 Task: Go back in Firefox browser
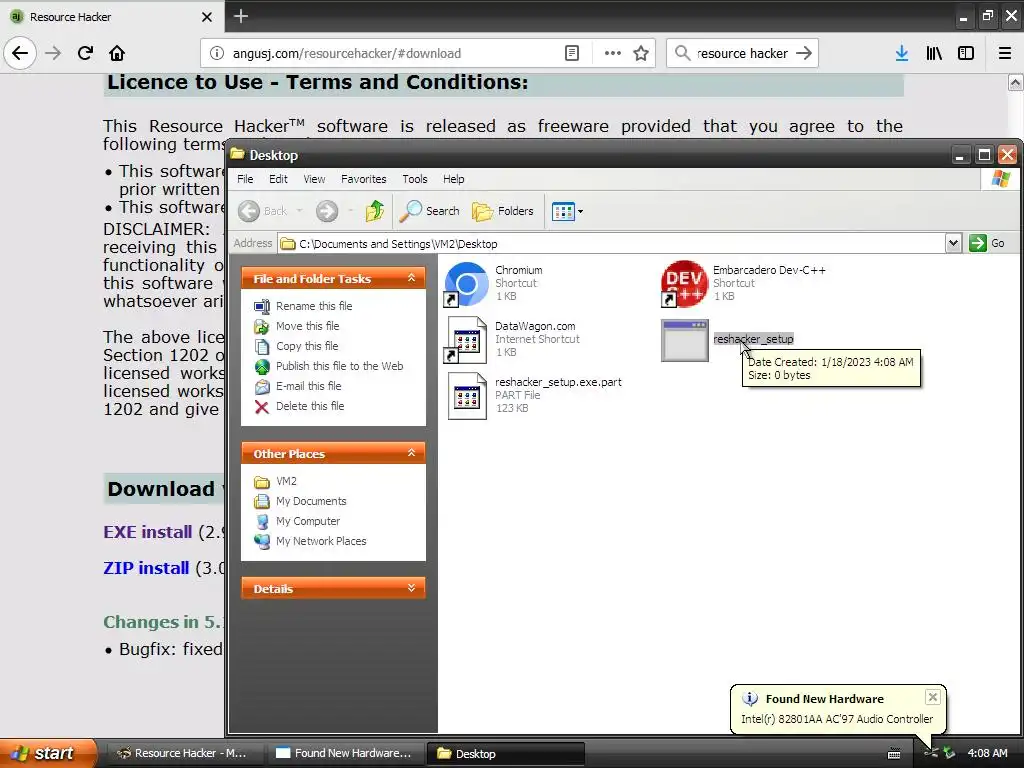coord(20,53)
